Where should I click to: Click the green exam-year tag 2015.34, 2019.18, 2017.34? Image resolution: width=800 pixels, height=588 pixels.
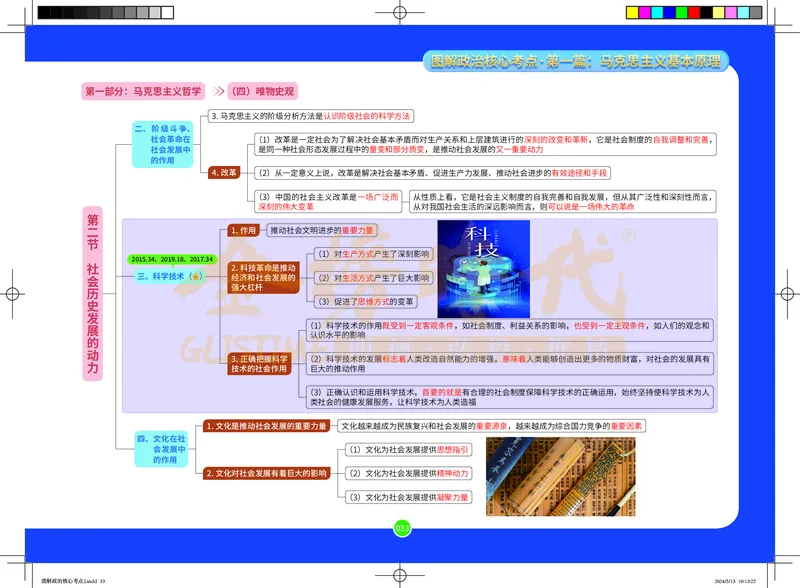(172, 260)
